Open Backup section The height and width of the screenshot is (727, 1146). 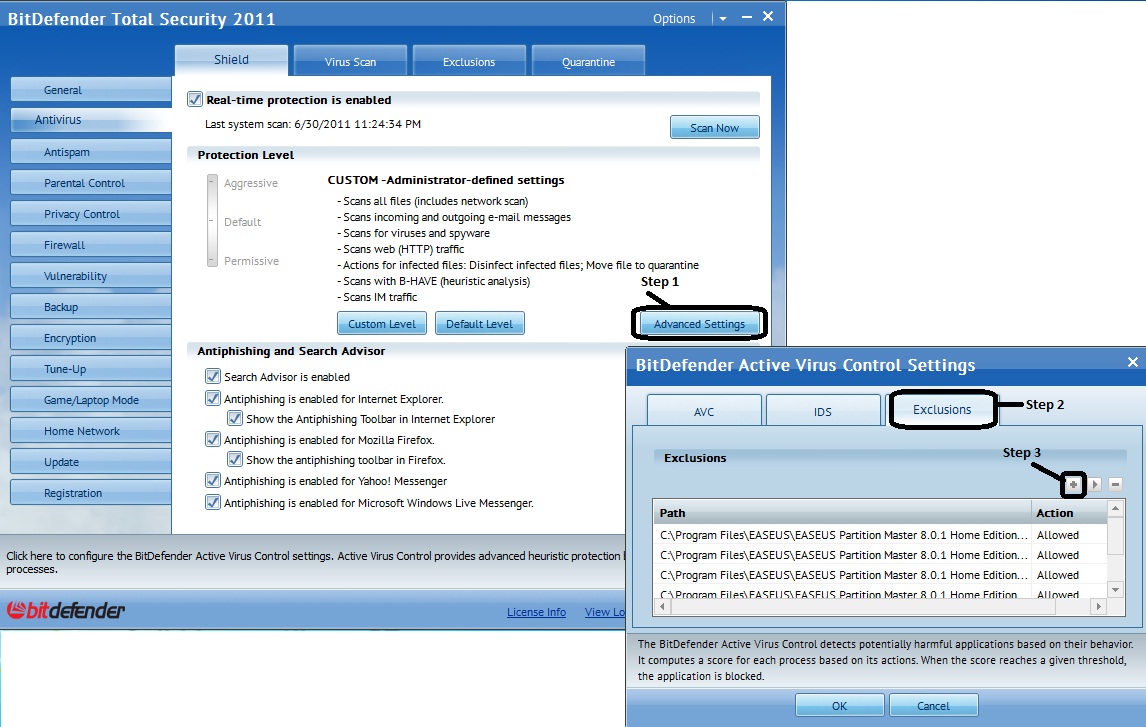point(91,307)
